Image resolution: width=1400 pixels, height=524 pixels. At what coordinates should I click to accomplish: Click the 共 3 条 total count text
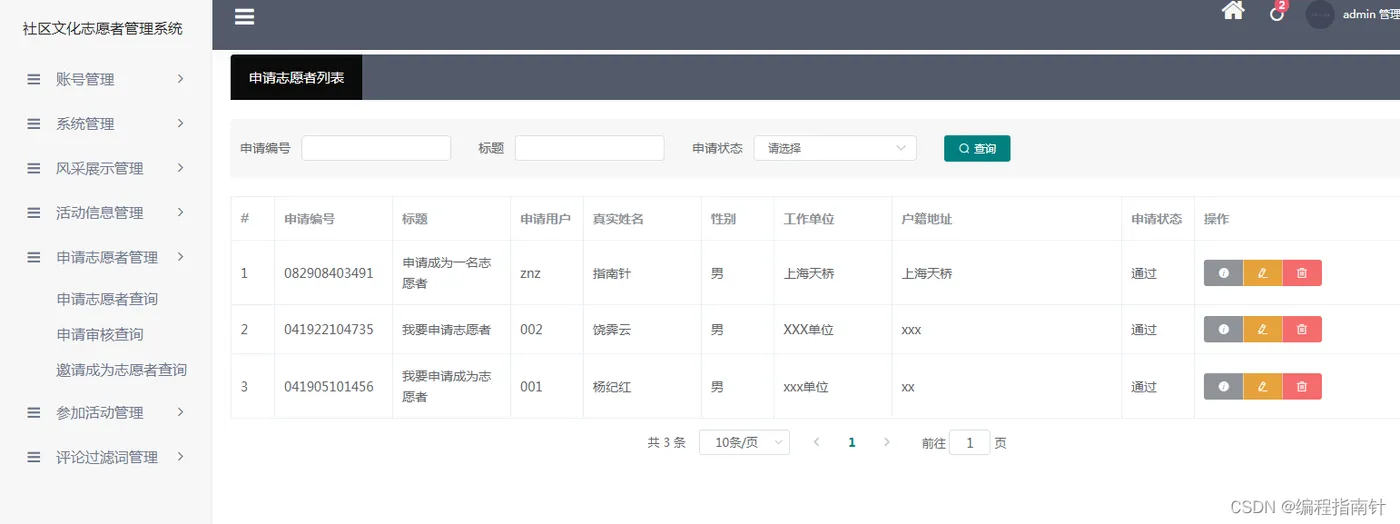666,442
